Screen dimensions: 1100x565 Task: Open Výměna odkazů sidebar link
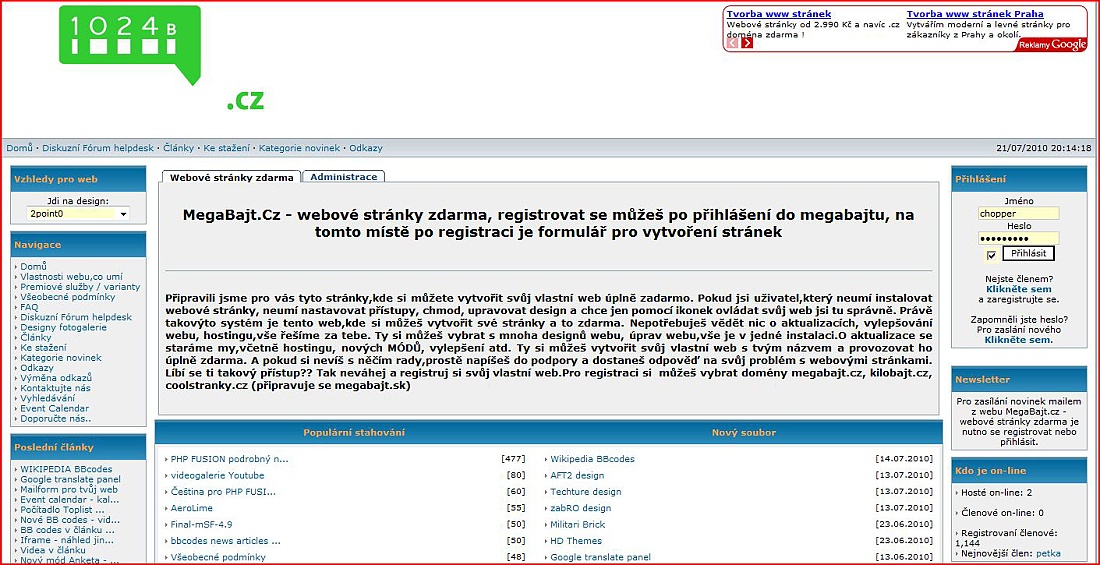[56, 378]
